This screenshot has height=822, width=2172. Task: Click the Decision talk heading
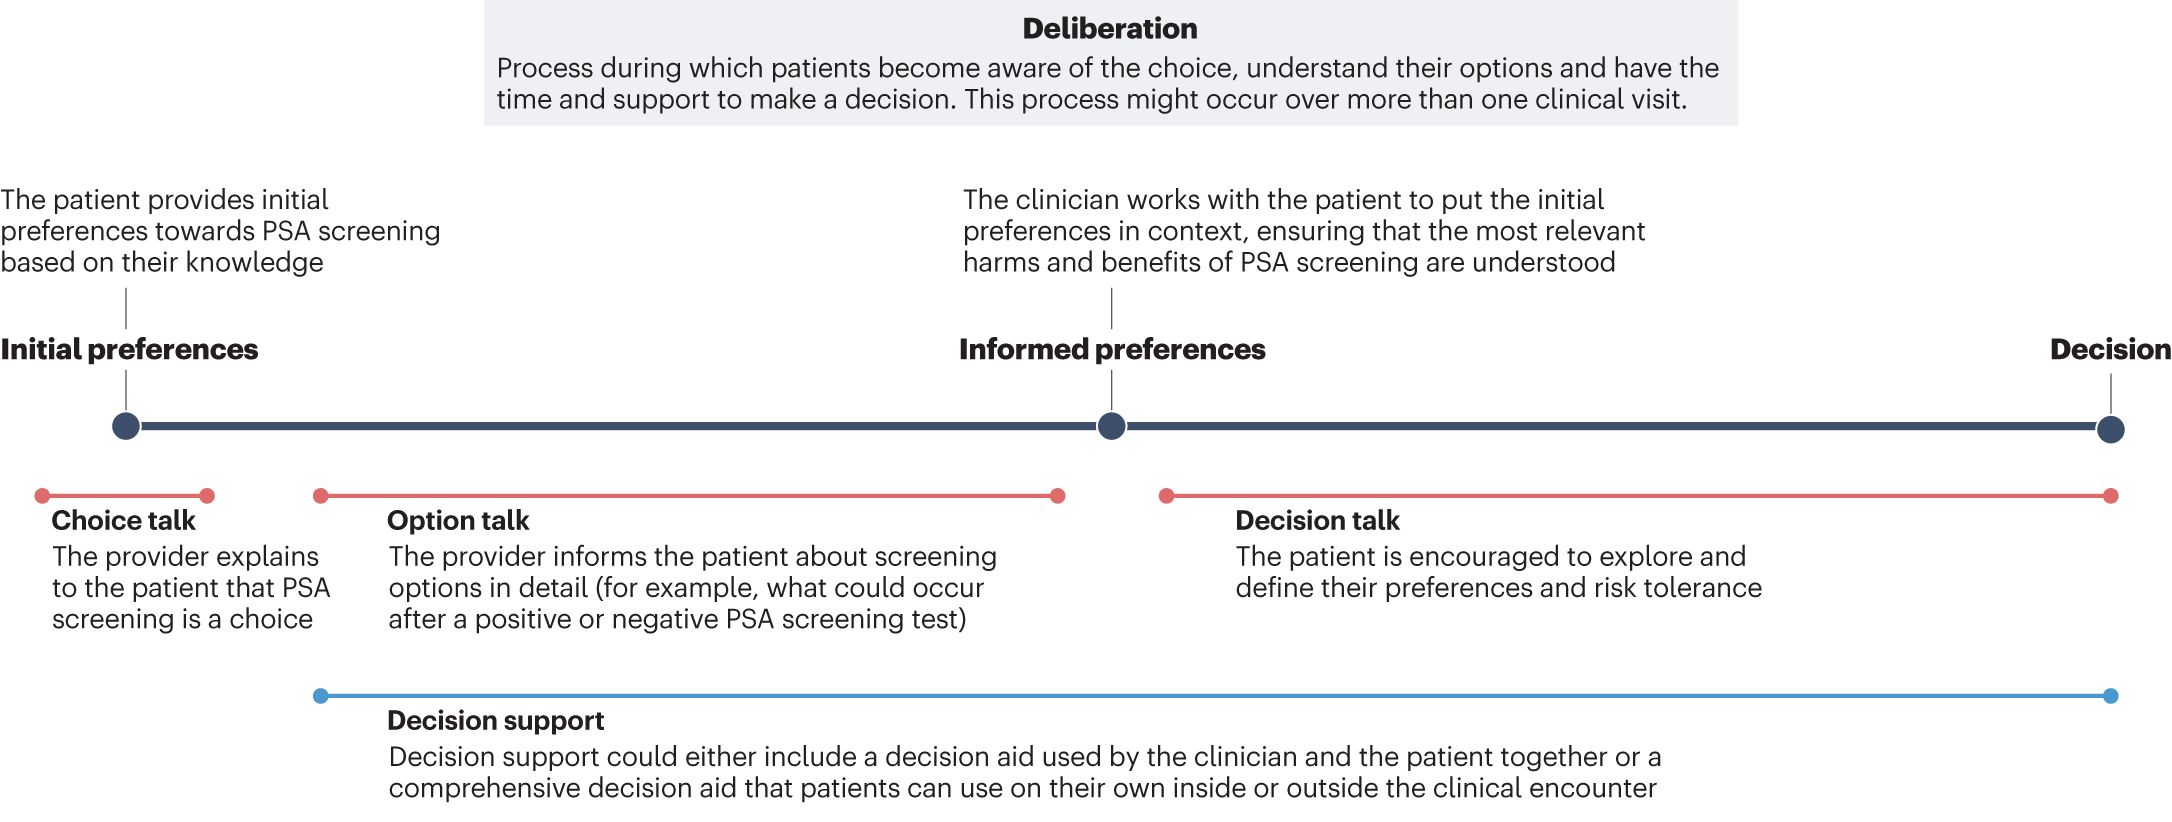tap(1317, 521)
